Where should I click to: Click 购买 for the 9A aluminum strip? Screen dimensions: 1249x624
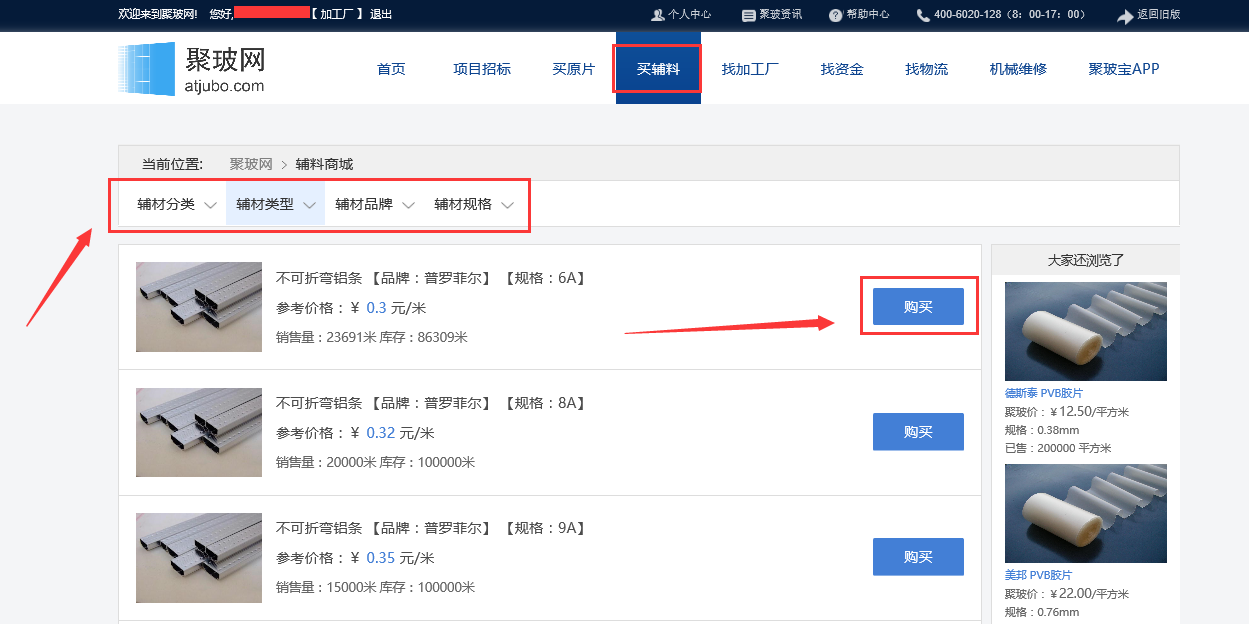pyautogui.click(x=918, y=557)
